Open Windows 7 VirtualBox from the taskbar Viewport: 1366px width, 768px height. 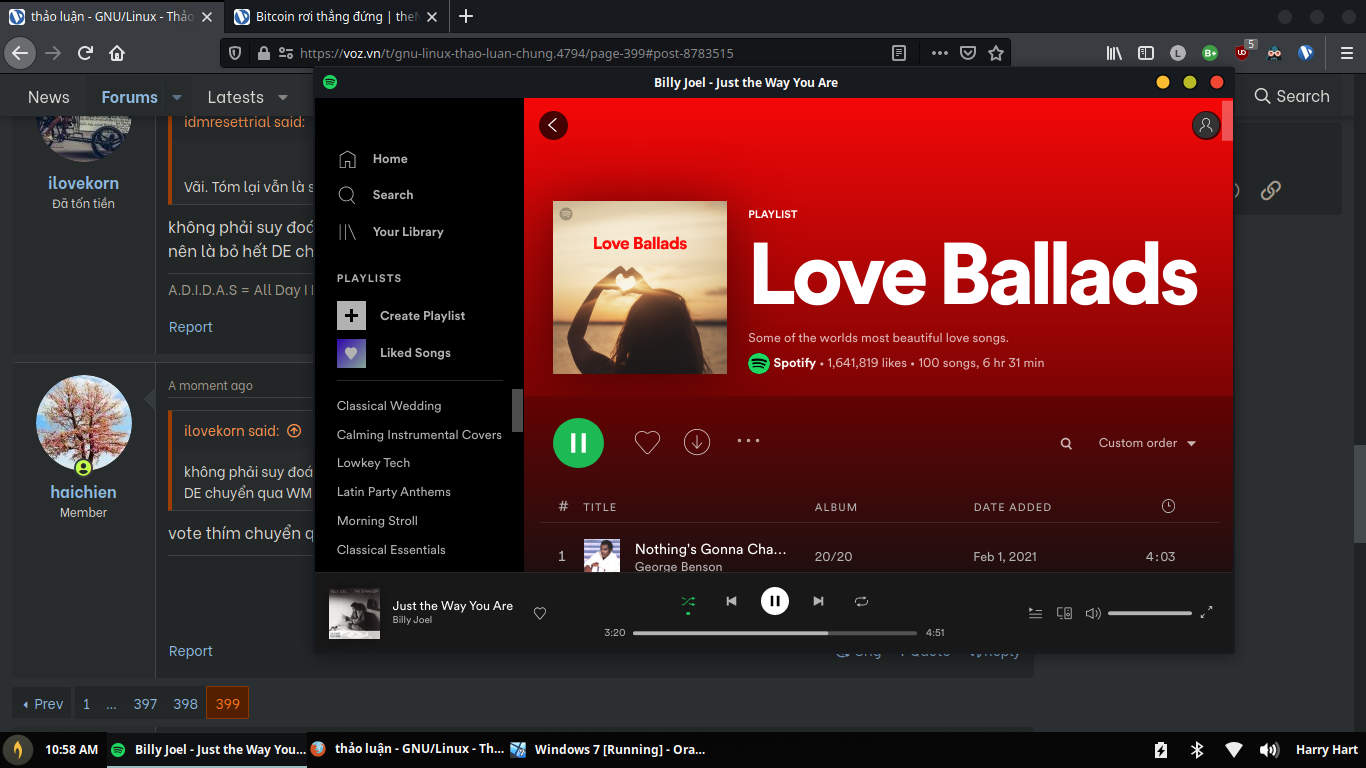(x=608, y=749)
